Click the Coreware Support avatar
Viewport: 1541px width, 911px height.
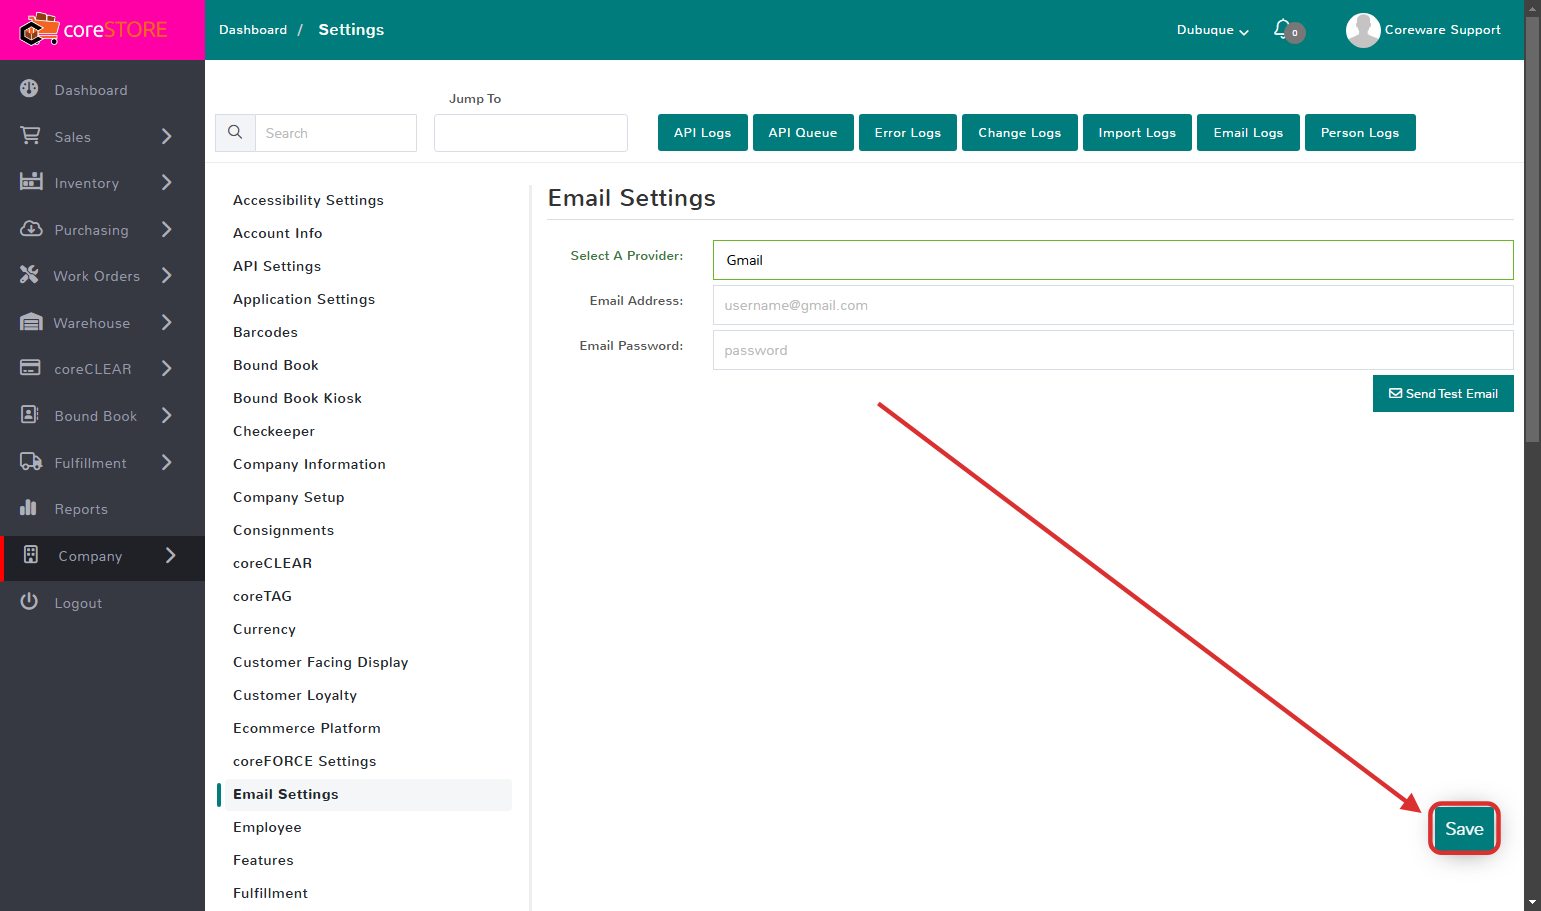tap(1363, 30)
